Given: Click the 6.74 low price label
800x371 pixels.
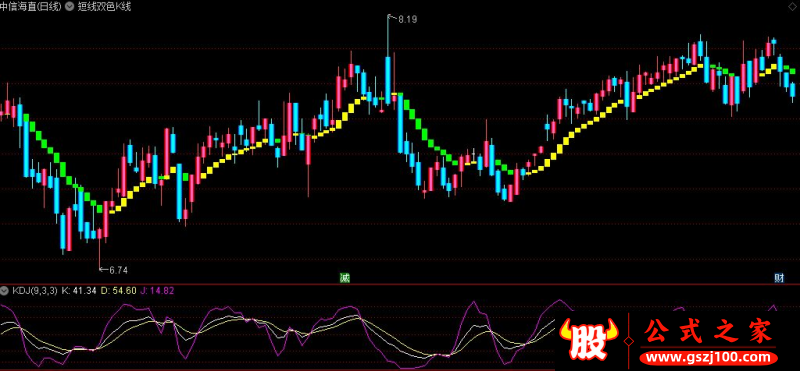Looking at the screenshot, I should [x=119, y=270].
